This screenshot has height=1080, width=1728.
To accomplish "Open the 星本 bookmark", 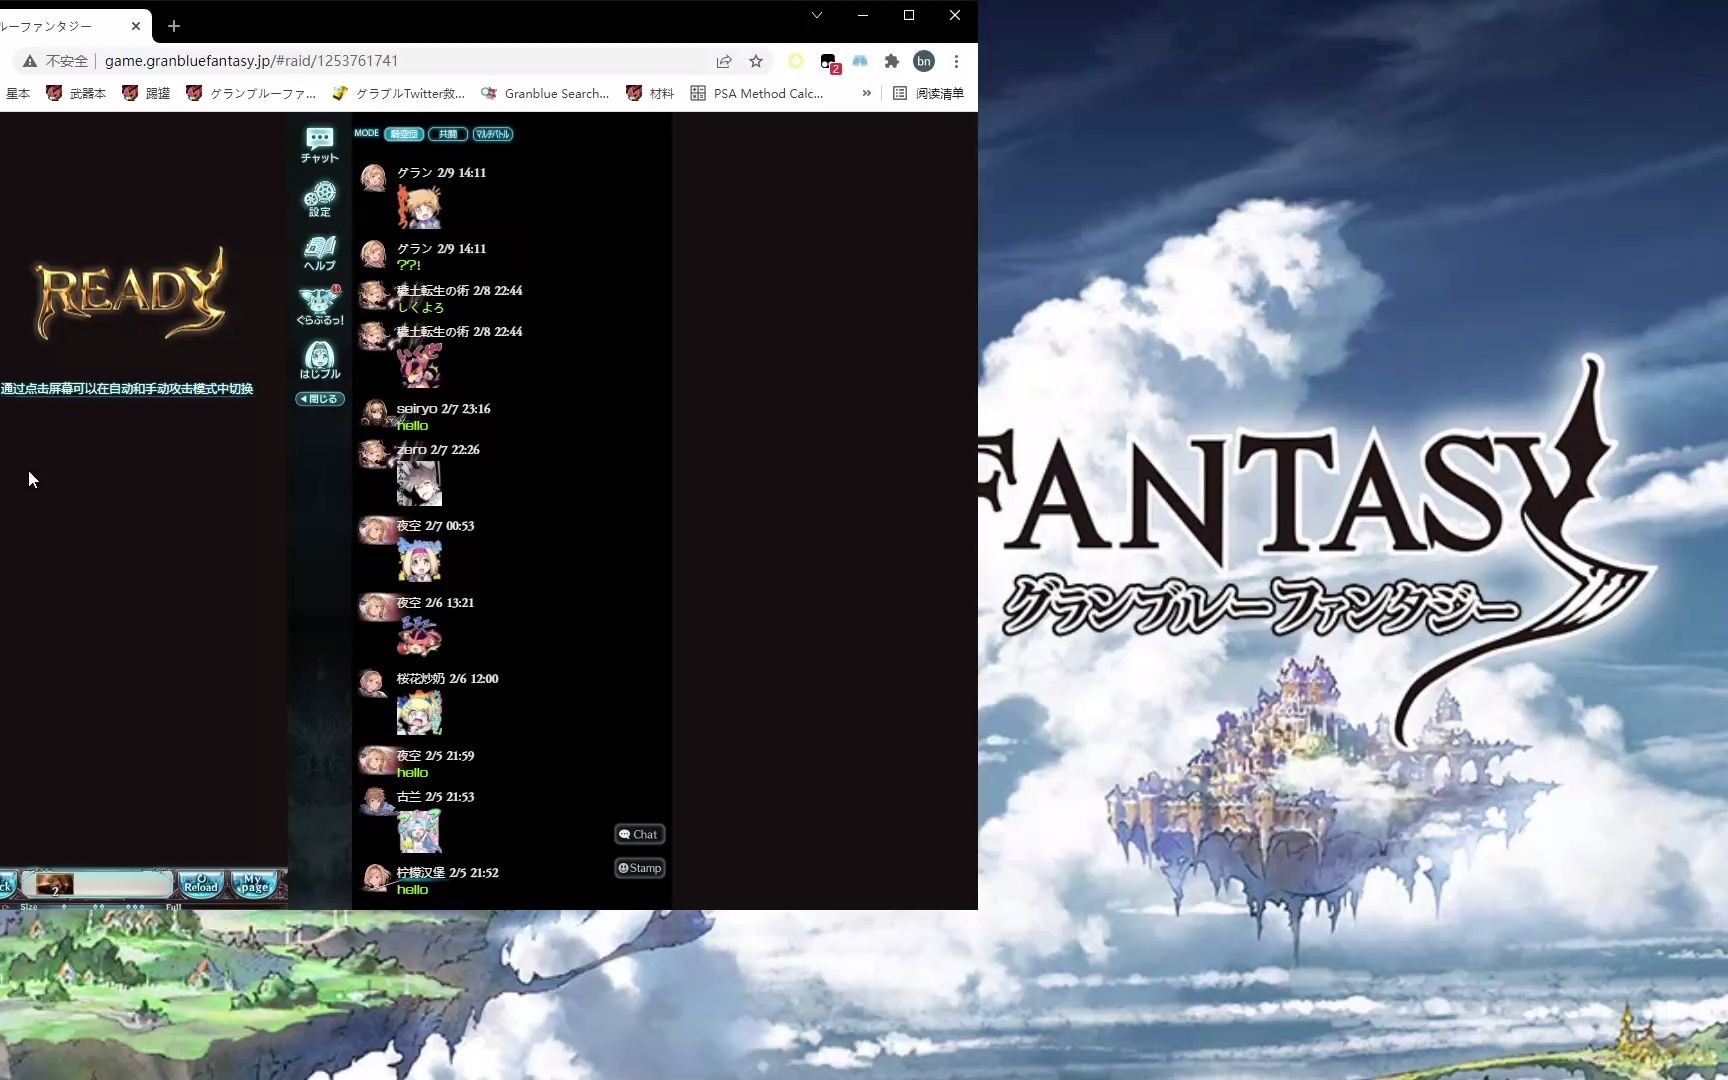I will [18, 93].
